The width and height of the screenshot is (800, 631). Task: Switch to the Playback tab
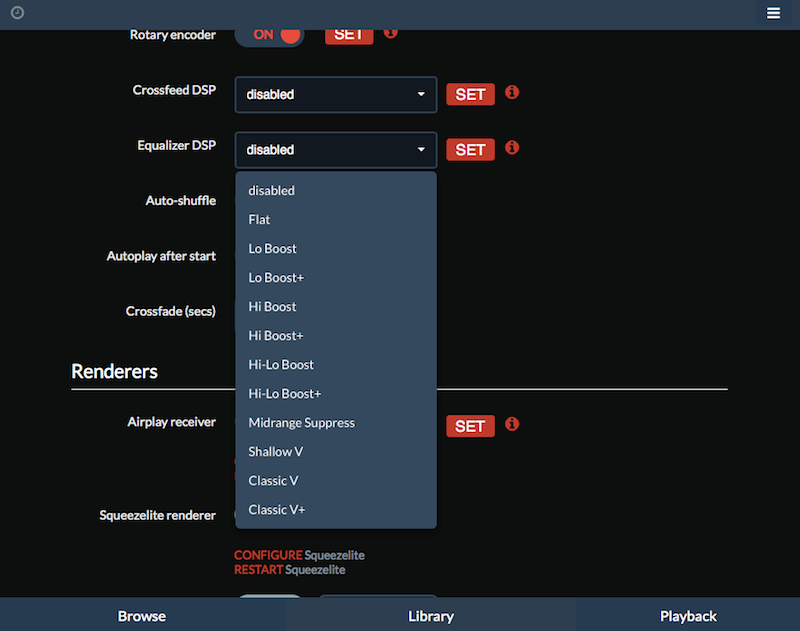coord(688,616)
